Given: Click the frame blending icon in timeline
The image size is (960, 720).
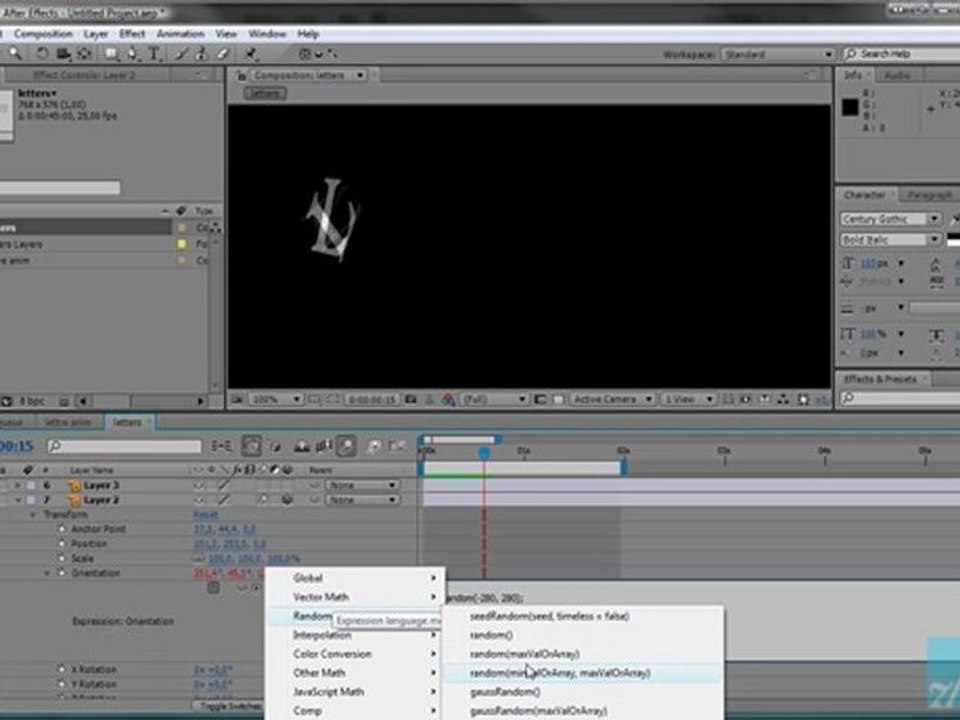Looking at the screenshot, I should (323, 446).
